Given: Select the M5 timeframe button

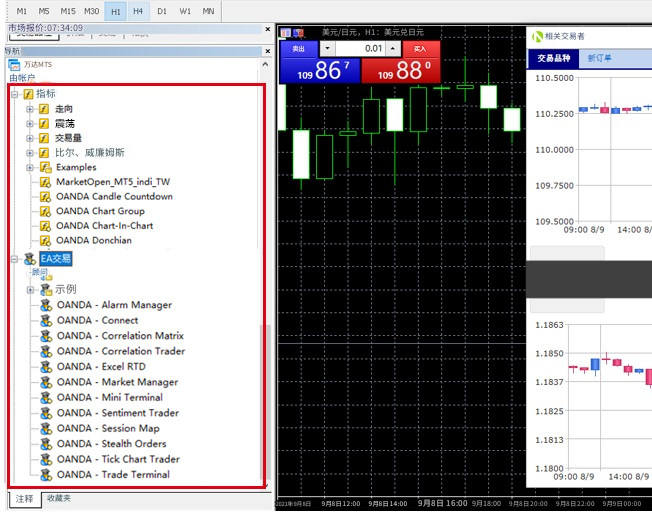Looking at the screenshot, I should pos(44,11).
